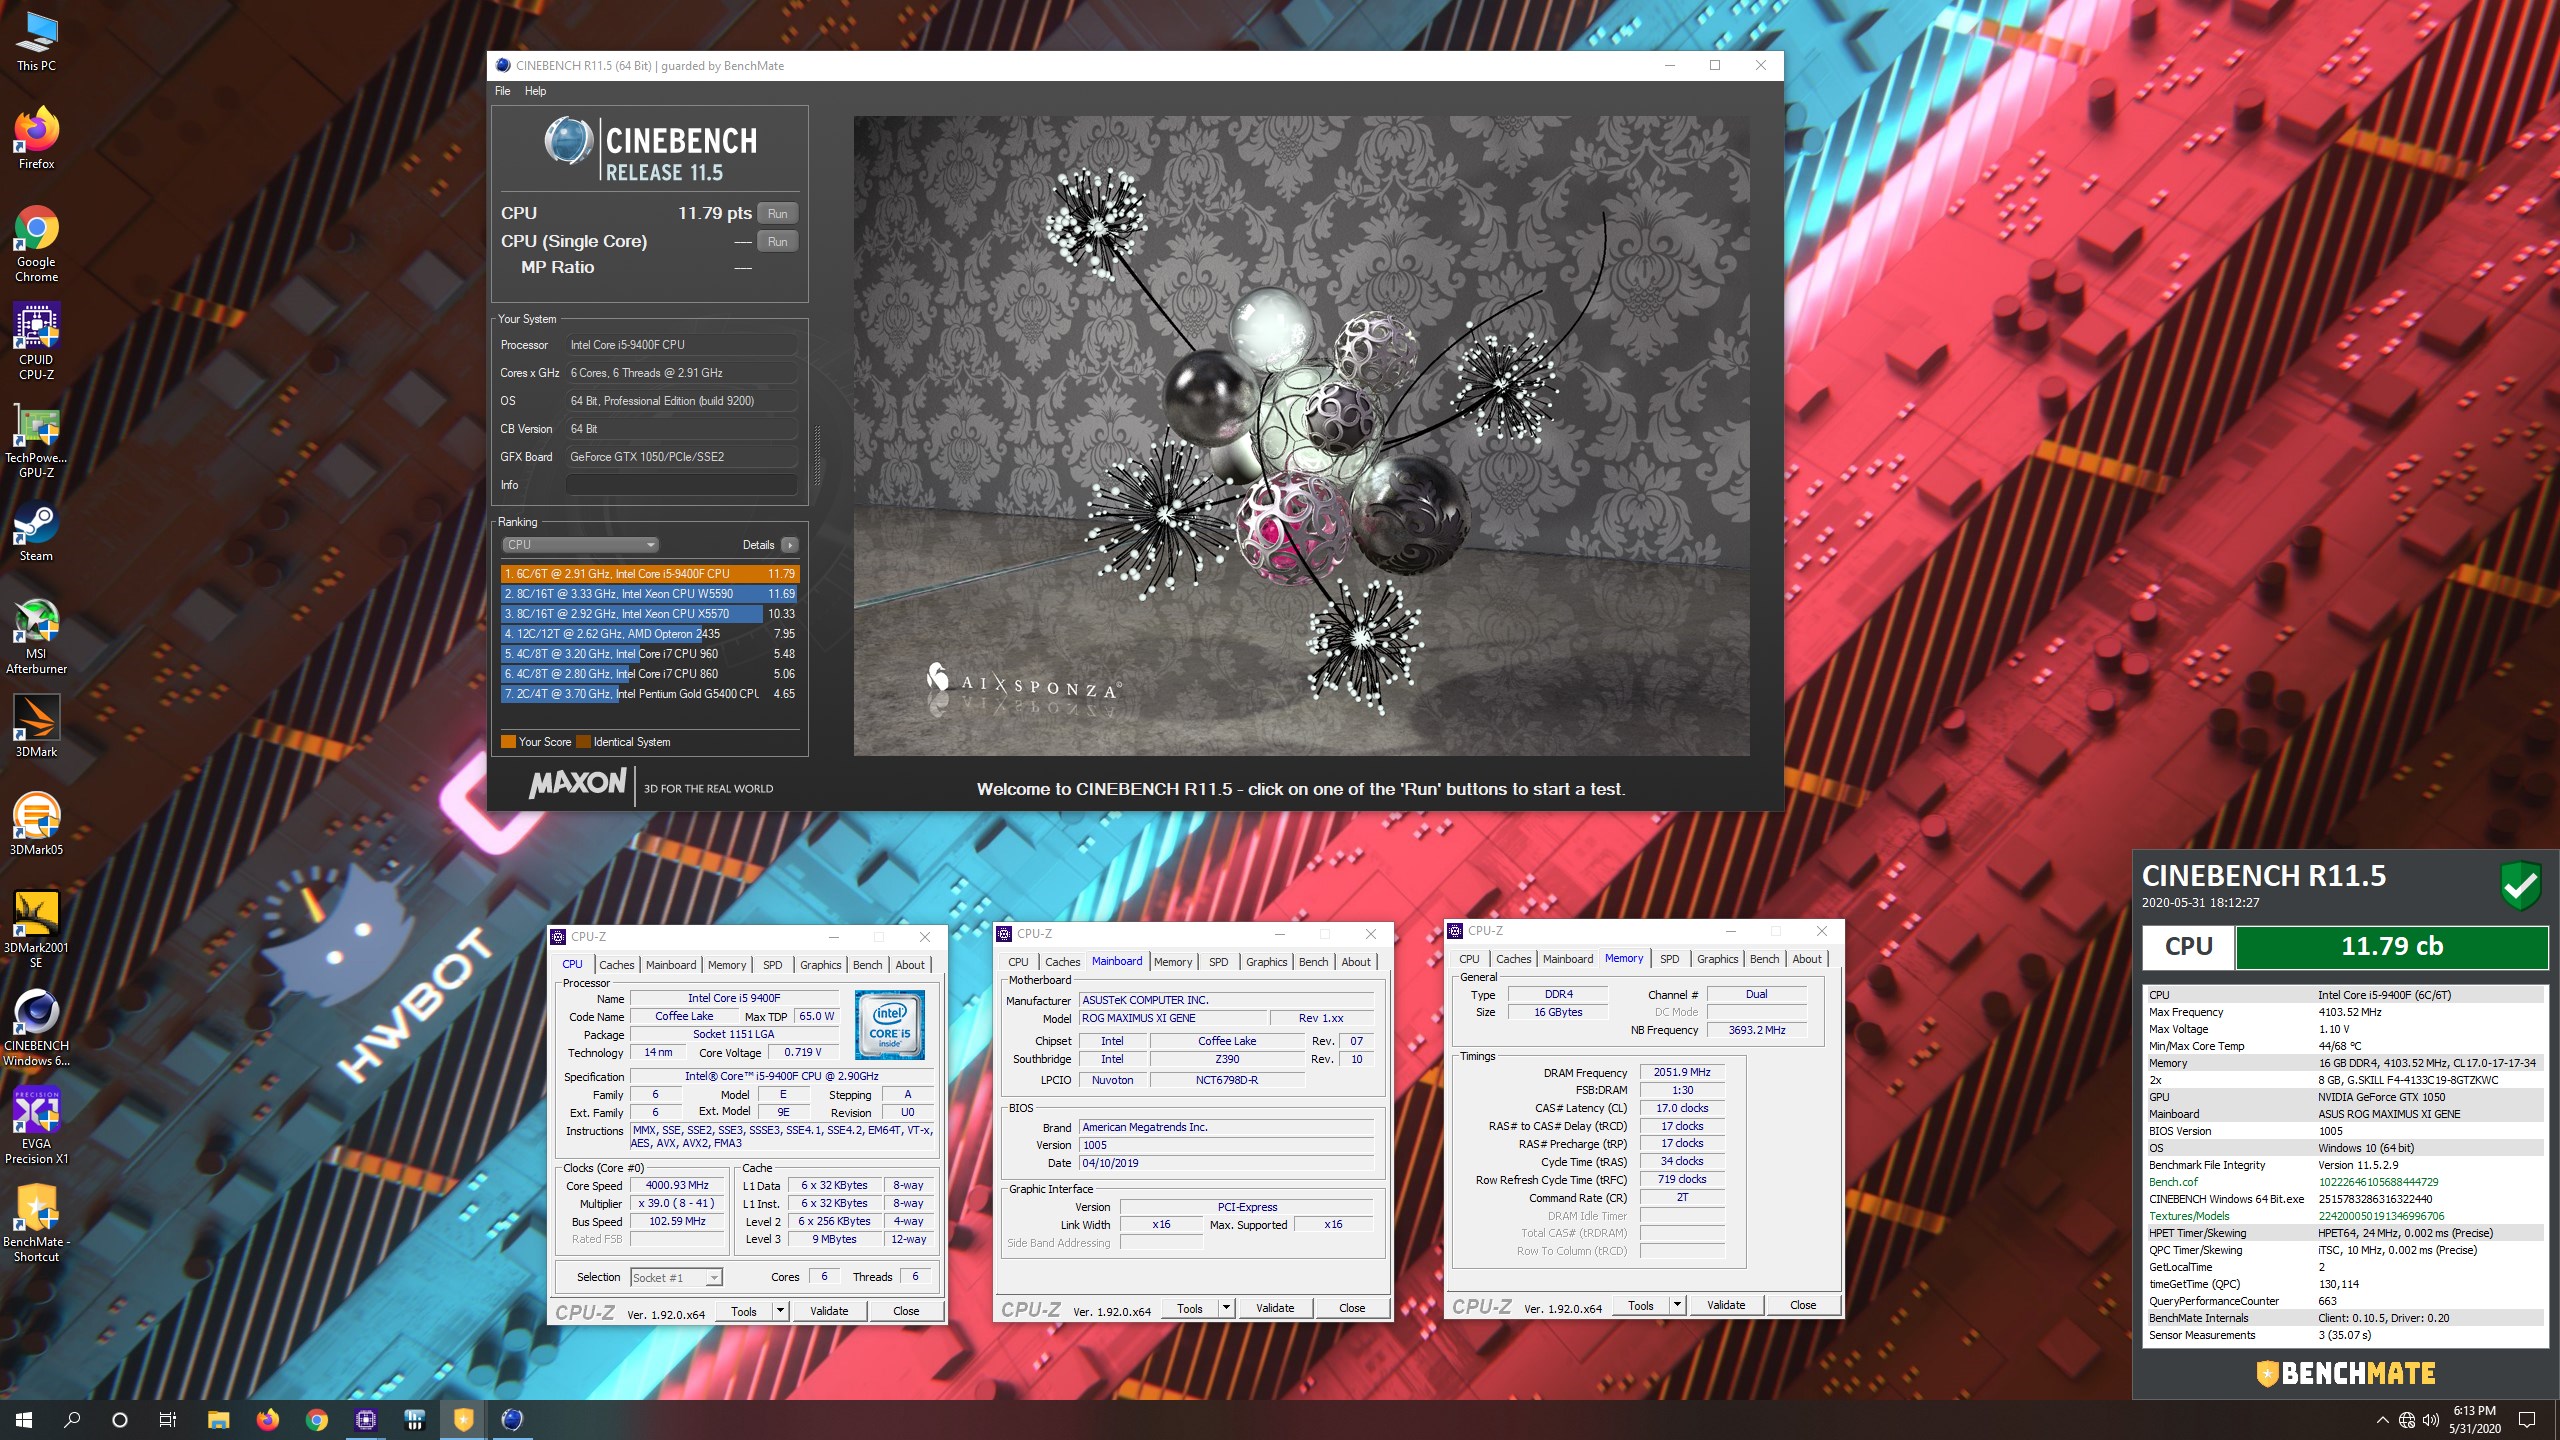This screenshot has height=1440, width=2560.
Task: Open 3DMark2001 SE desktop icon
Action: [36, 928]
